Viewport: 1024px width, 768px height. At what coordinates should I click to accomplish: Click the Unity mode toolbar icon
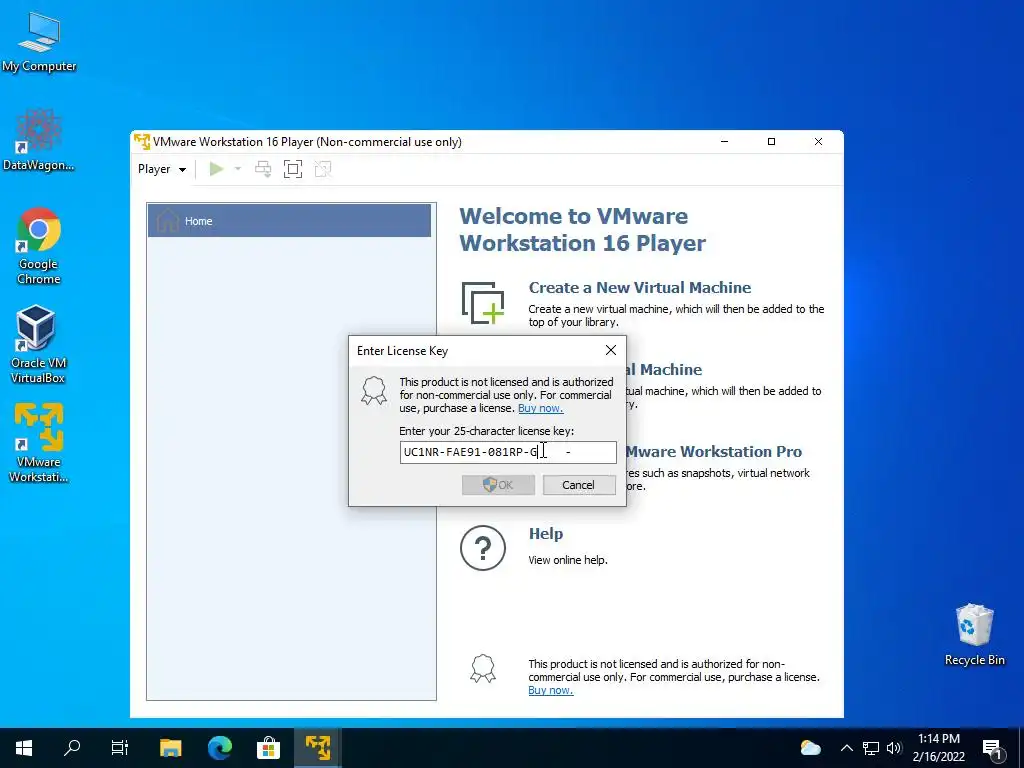coord(323,169)
